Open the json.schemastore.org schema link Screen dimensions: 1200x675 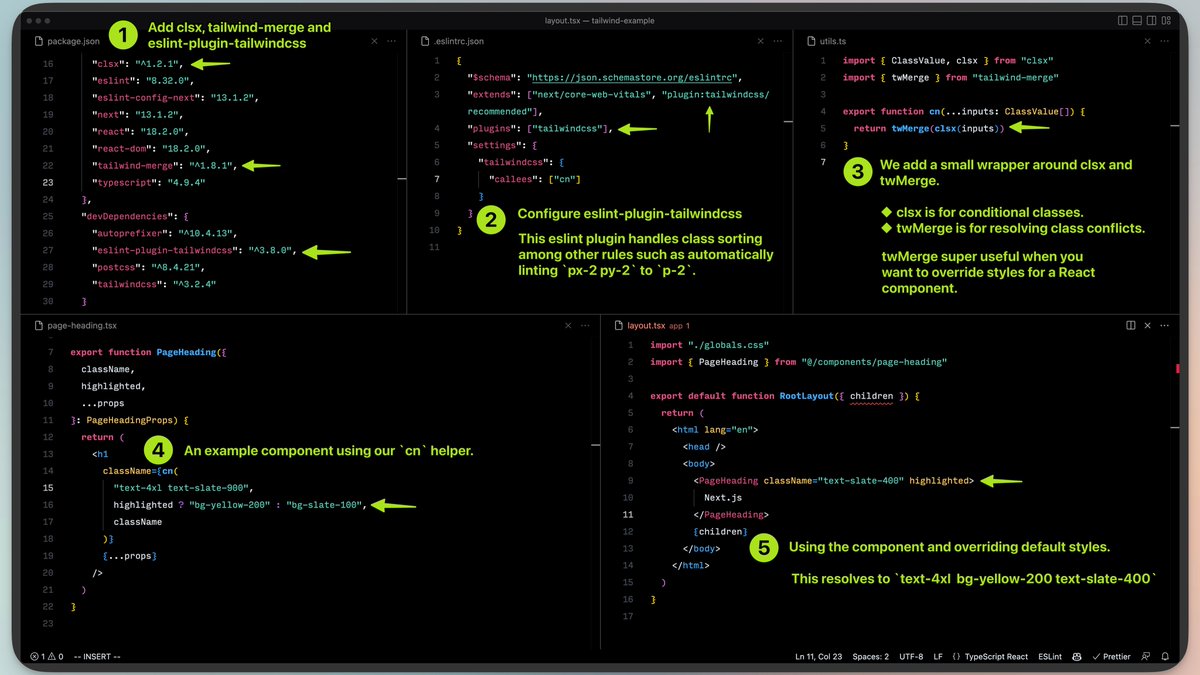click(x=636, y=77)
